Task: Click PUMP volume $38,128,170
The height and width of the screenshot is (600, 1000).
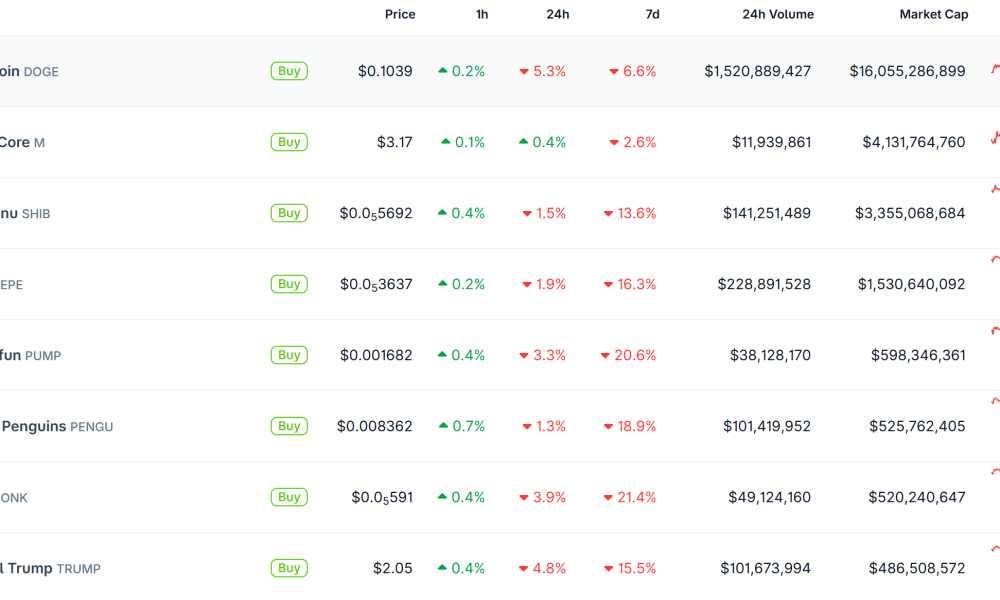Action: tap(770, 355)
